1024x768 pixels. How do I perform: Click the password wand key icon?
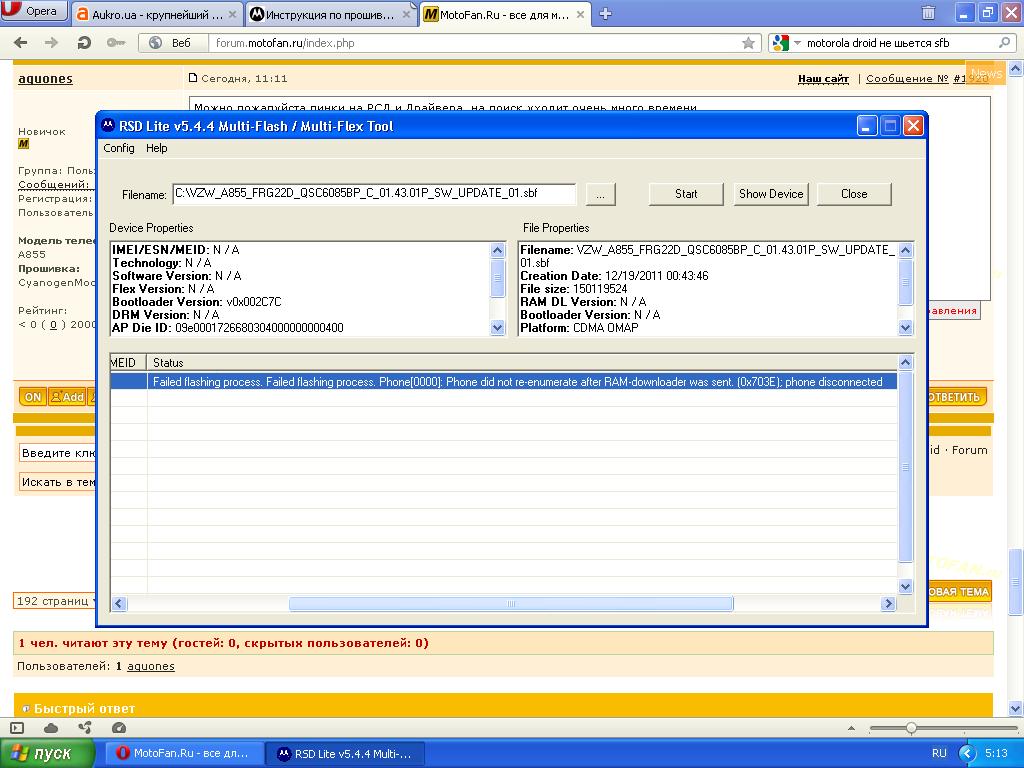tap(116, 42)
